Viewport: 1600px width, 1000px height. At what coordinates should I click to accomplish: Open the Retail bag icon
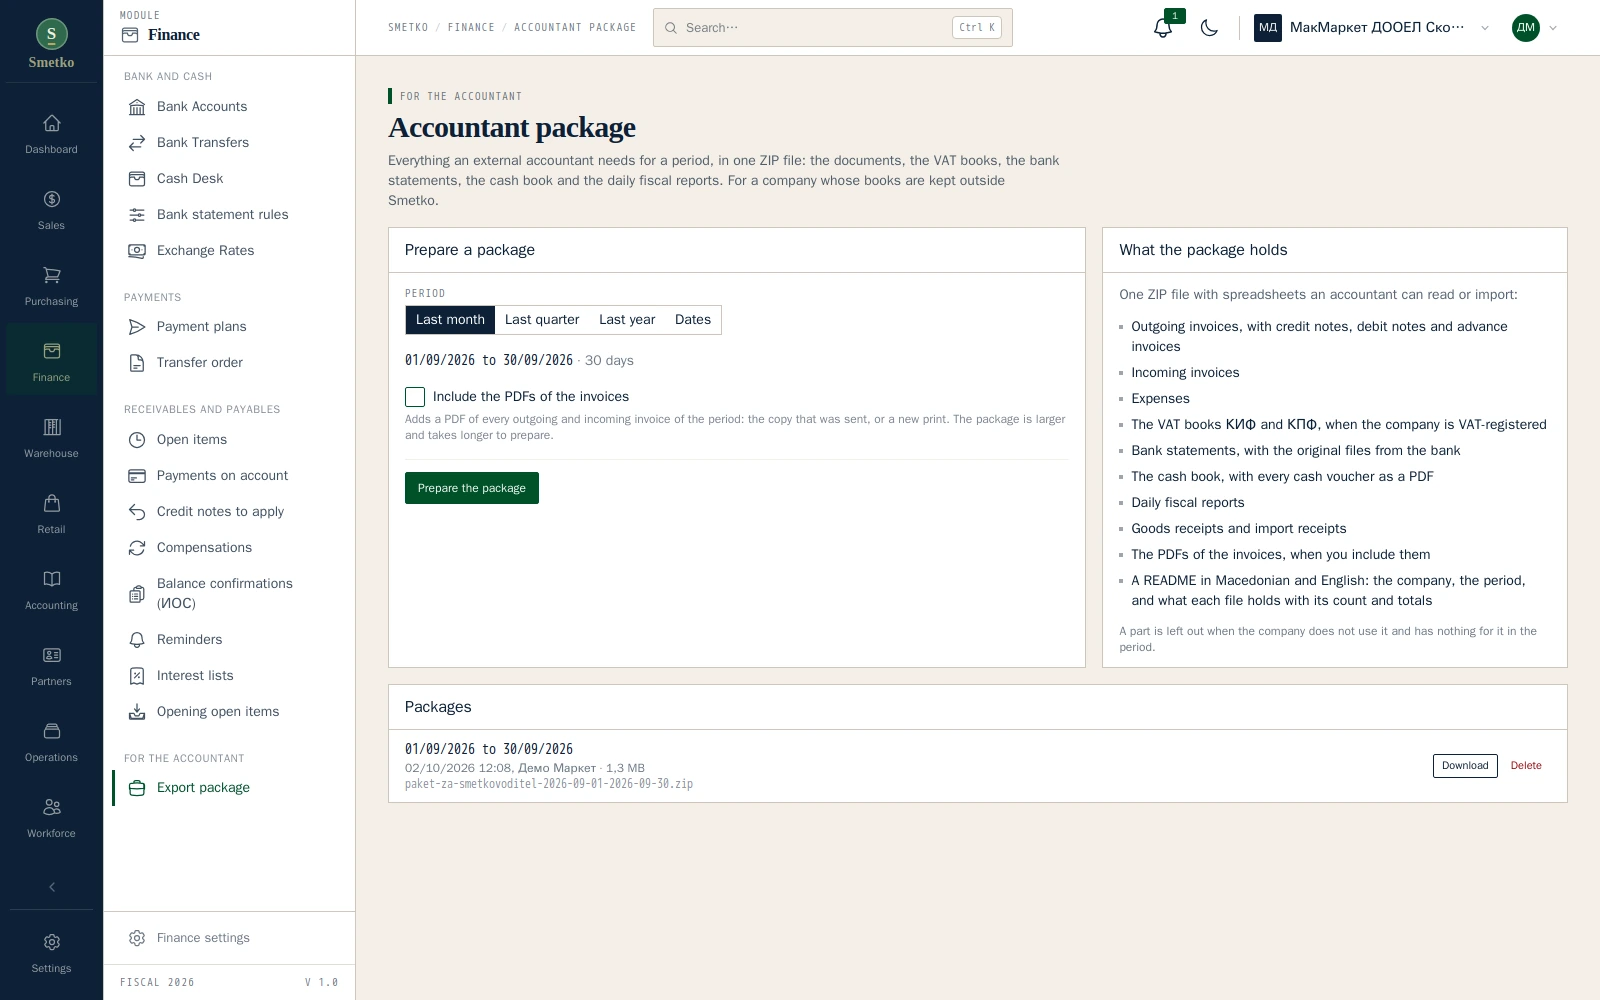click(x=52, y=503)
